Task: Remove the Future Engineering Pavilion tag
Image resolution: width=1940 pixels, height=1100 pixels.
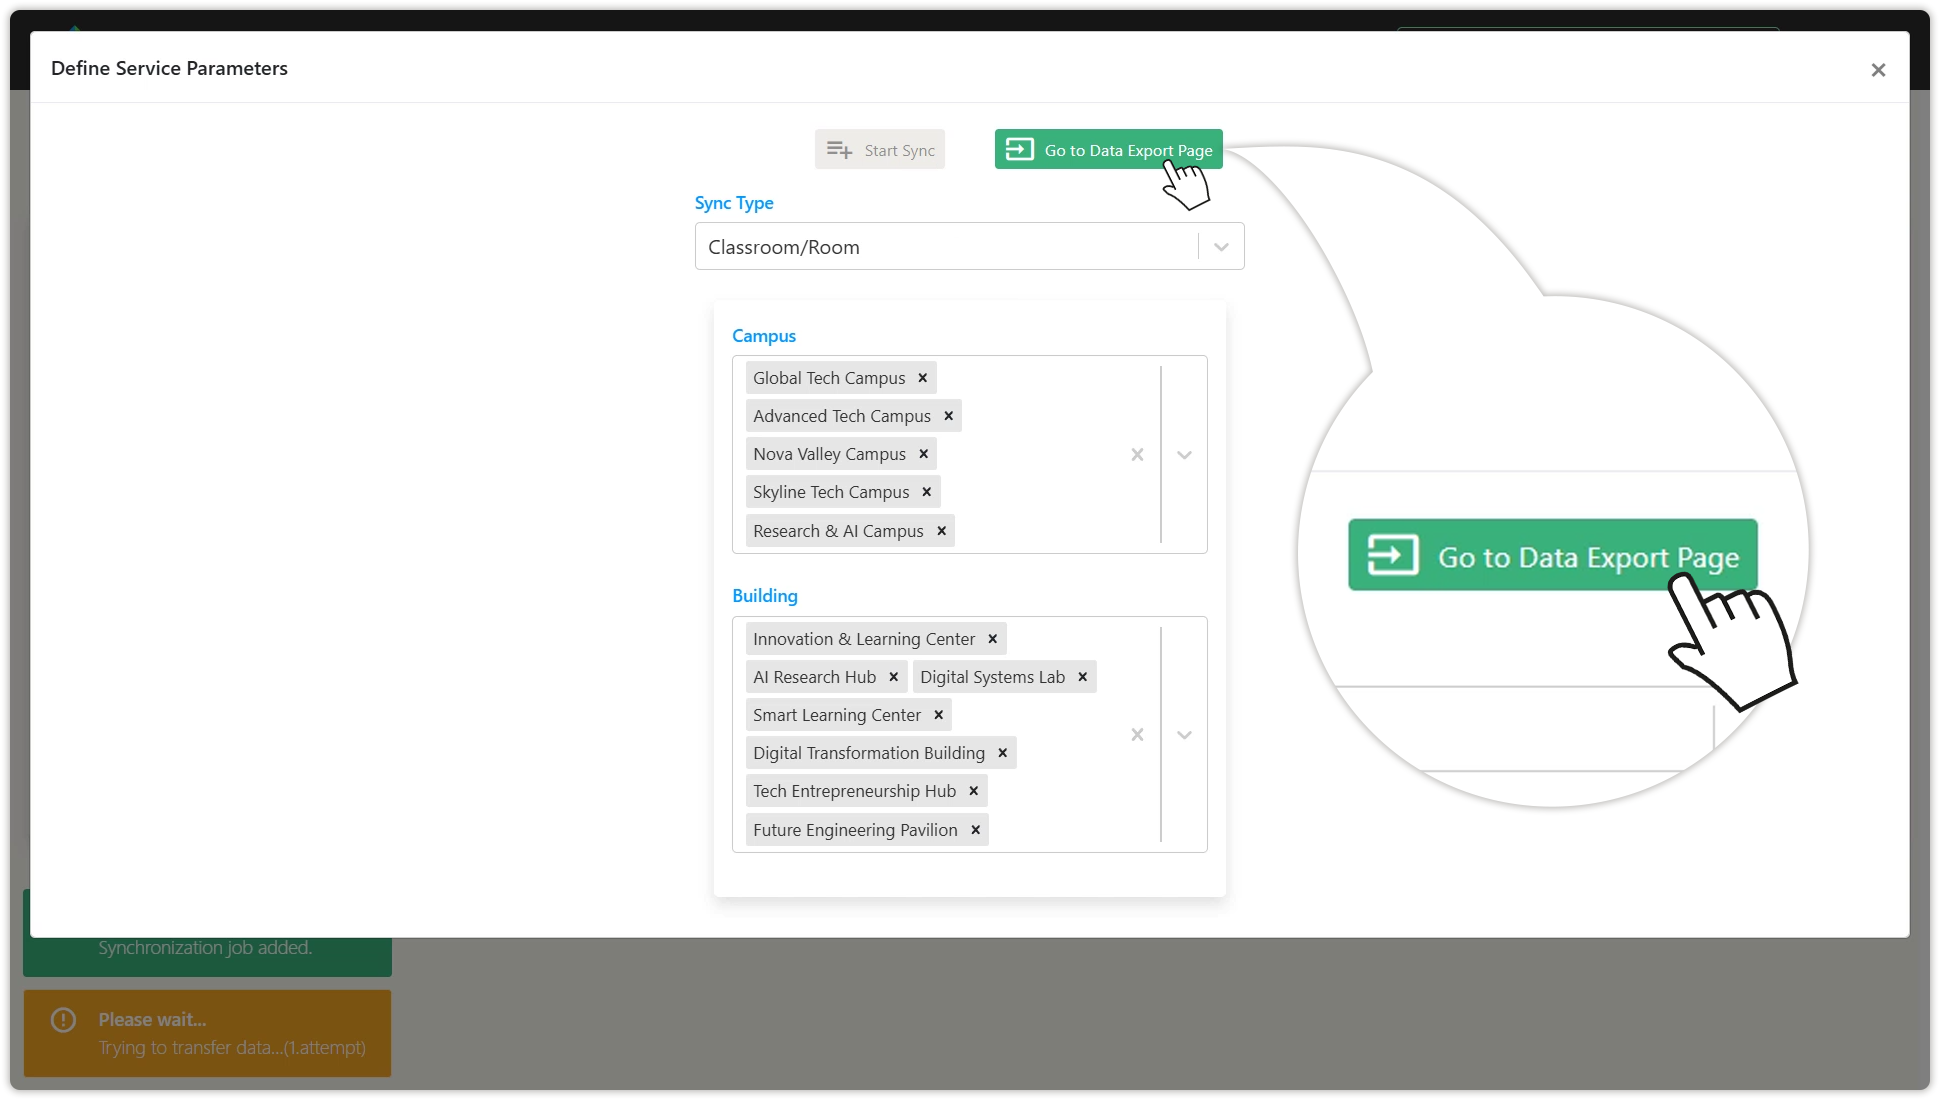Action: tap(975, 830)
